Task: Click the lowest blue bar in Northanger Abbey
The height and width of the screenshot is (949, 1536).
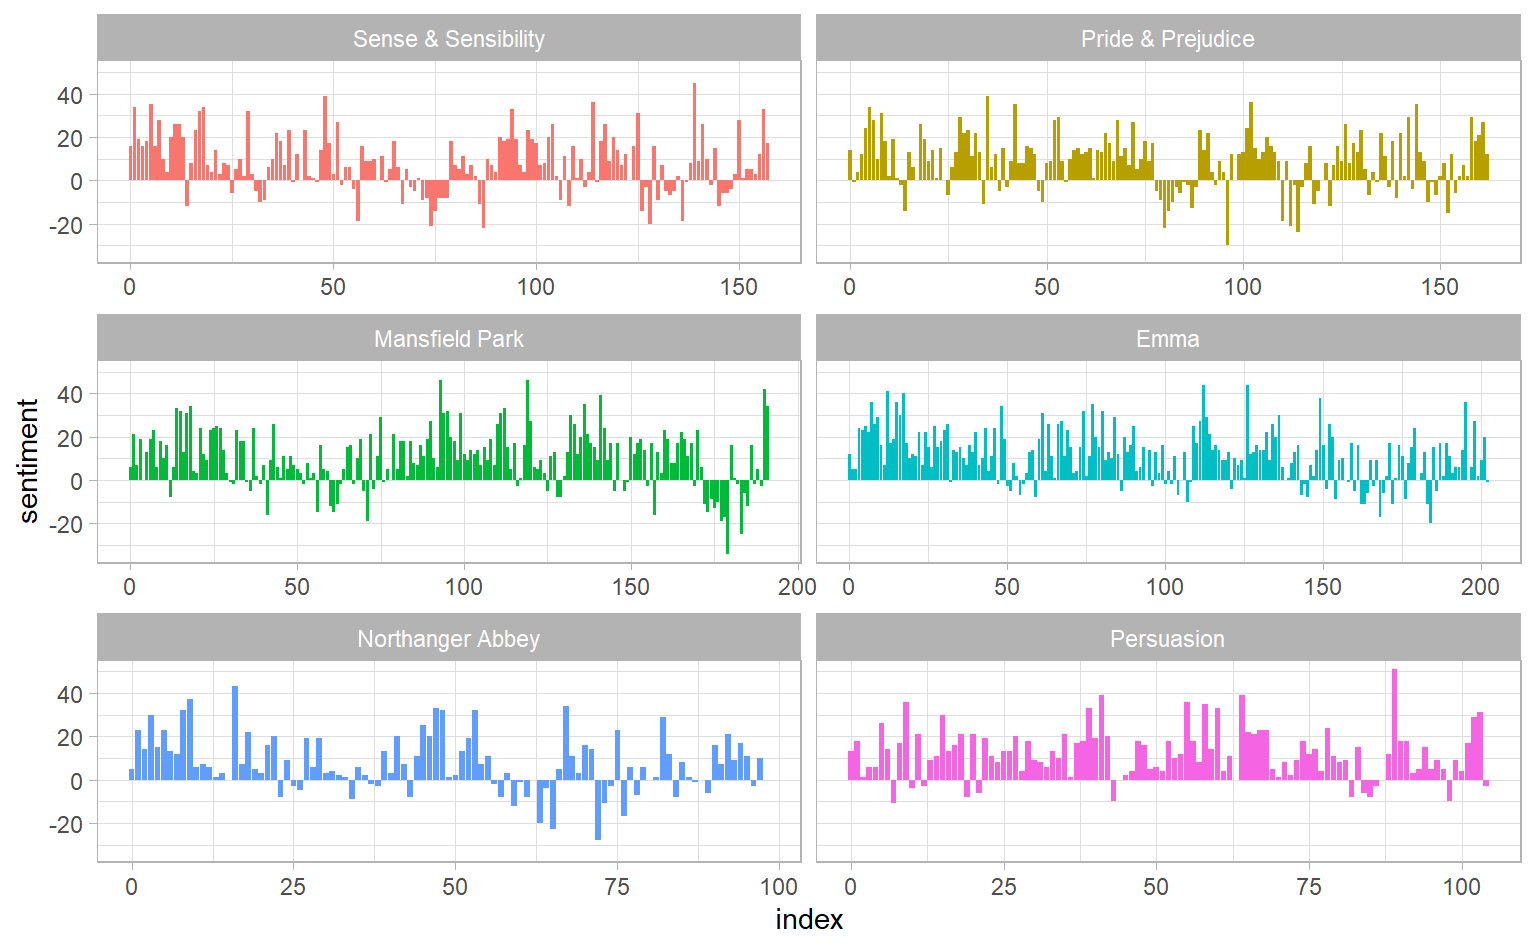Action: tap(598, 809)
